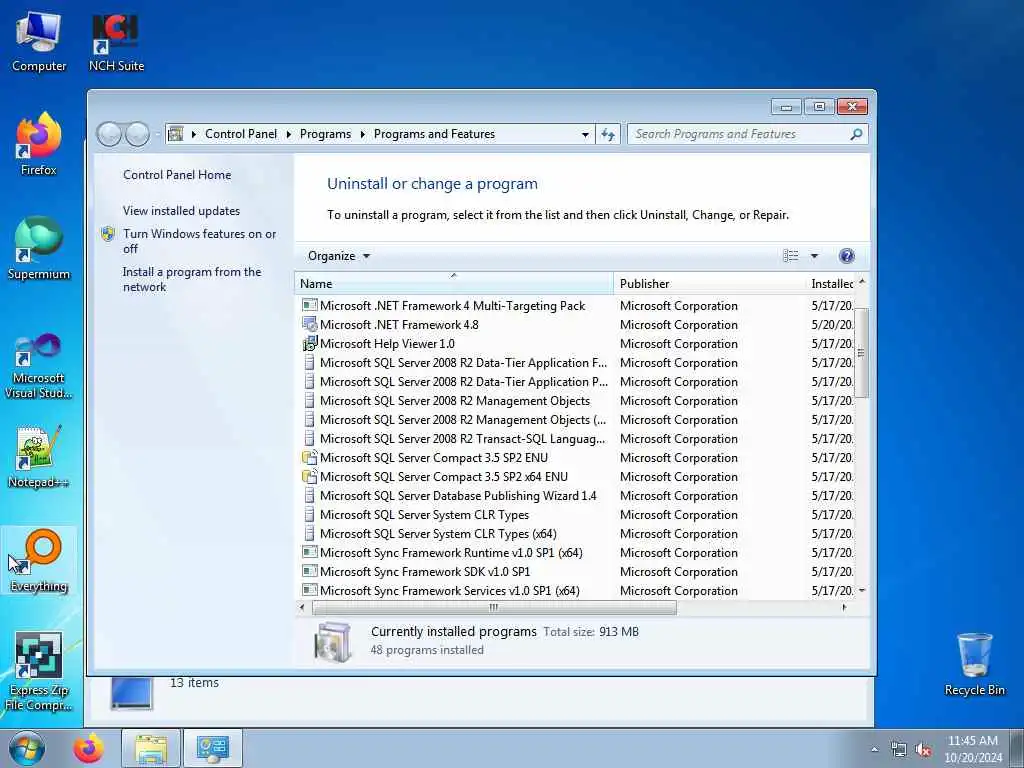Click the horizontal scroll left arrow
Screen dimensions: 1024x768
pyautogui.click(x=302, y=608)
